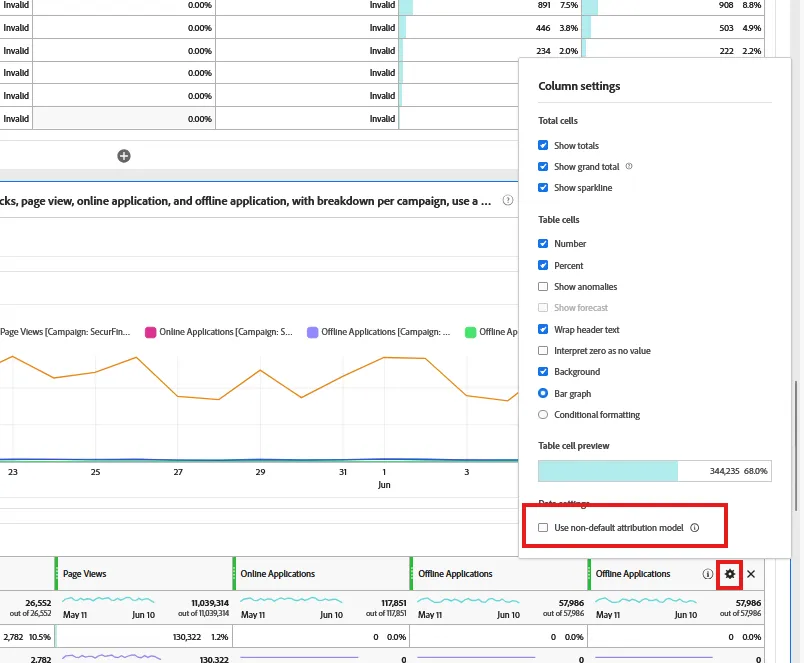Click the Page Views [Campaign: SecurFin... legend label
804x663 pixels.
point(65,332)
